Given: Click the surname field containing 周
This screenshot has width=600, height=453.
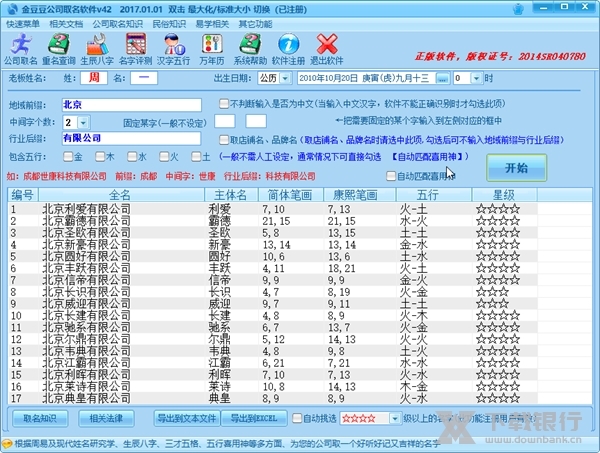Looking at the screenshot, I should [94, 78].
